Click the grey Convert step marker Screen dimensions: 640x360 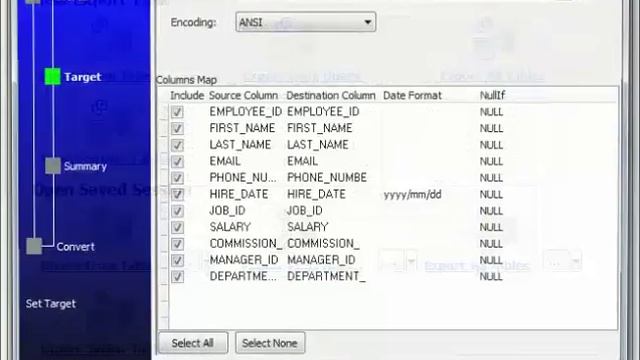tap(34, 246)
